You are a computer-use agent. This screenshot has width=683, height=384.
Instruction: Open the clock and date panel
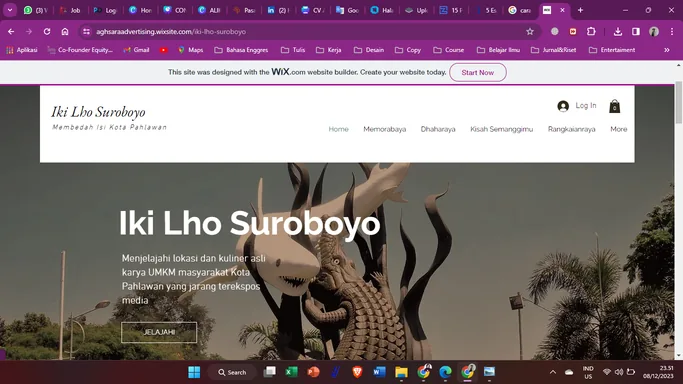coord(658,372)
